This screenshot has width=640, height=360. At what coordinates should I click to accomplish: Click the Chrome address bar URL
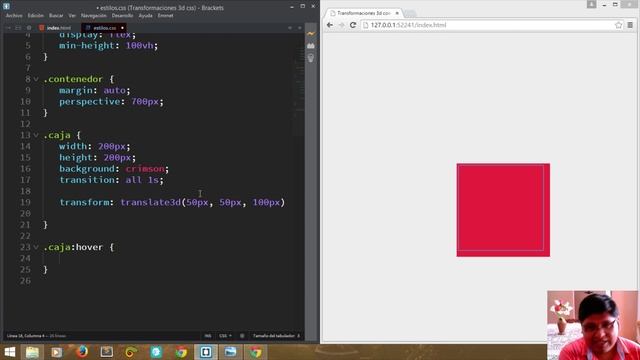coord(408,25)
